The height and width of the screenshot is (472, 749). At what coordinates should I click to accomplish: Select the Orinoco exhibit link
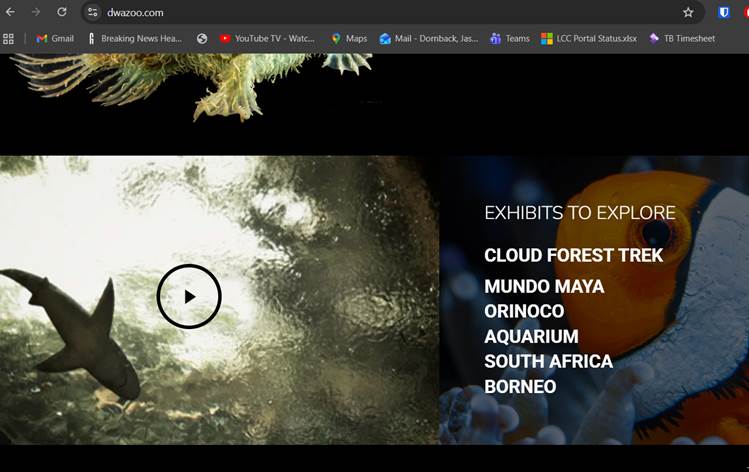[x=524, y=311]
